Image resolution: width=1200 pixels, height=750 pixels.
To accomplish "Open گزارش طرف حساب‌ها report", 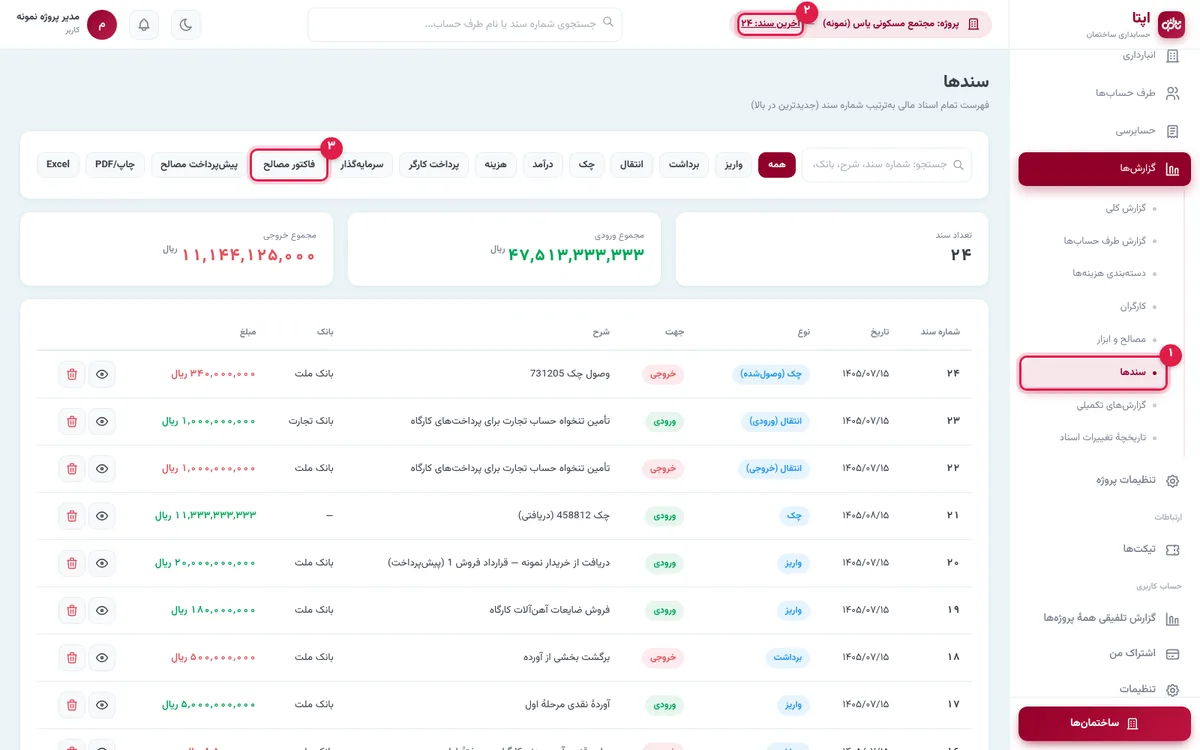I will pyautogui.click(x=1104, y=241).
